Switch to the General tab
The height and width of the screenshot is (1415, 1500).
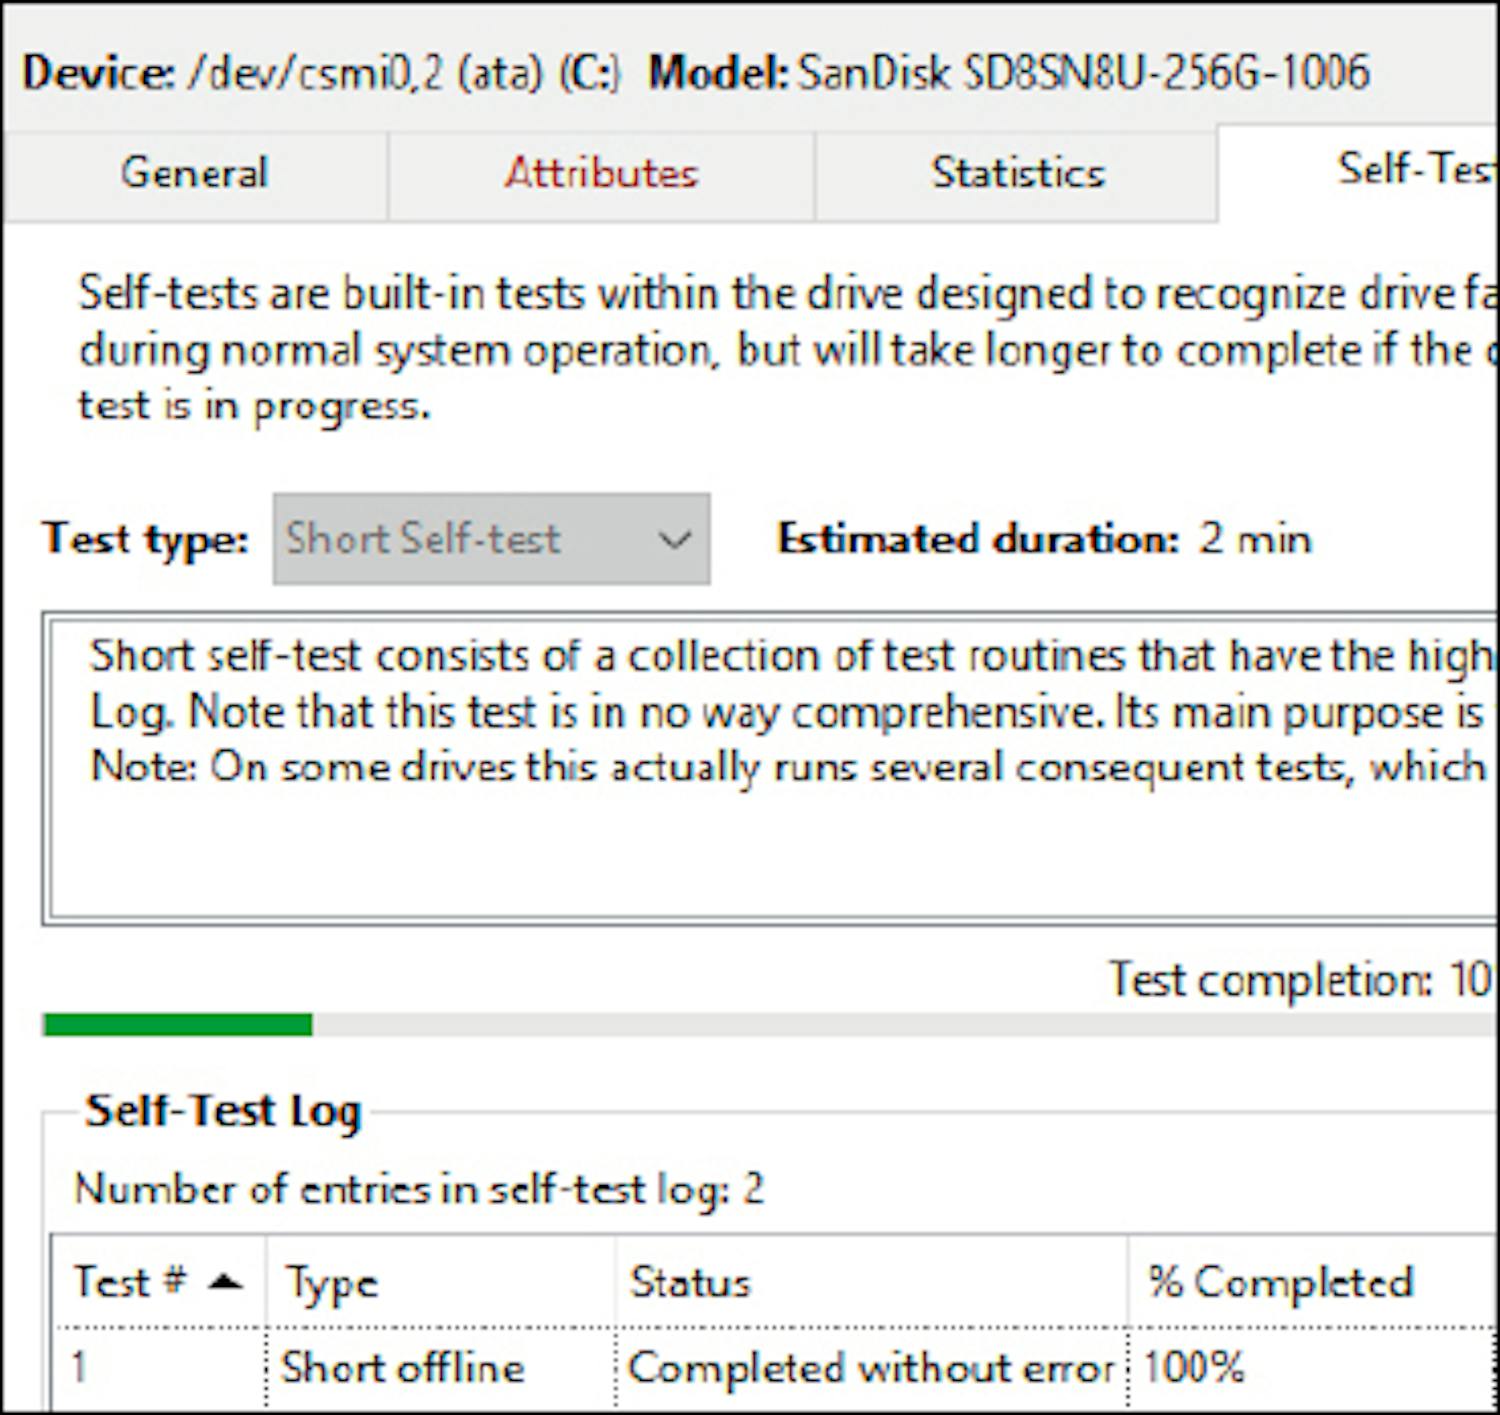pyautogui.click(x=194, y=173)
